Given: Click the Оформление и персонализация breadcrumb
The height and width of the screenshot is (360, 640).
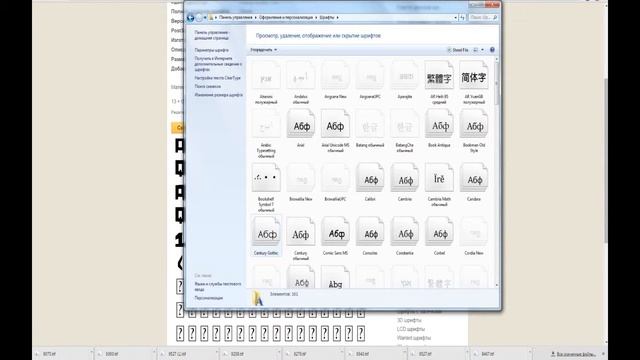Looking at the screenshot, I should coord(286,18).
